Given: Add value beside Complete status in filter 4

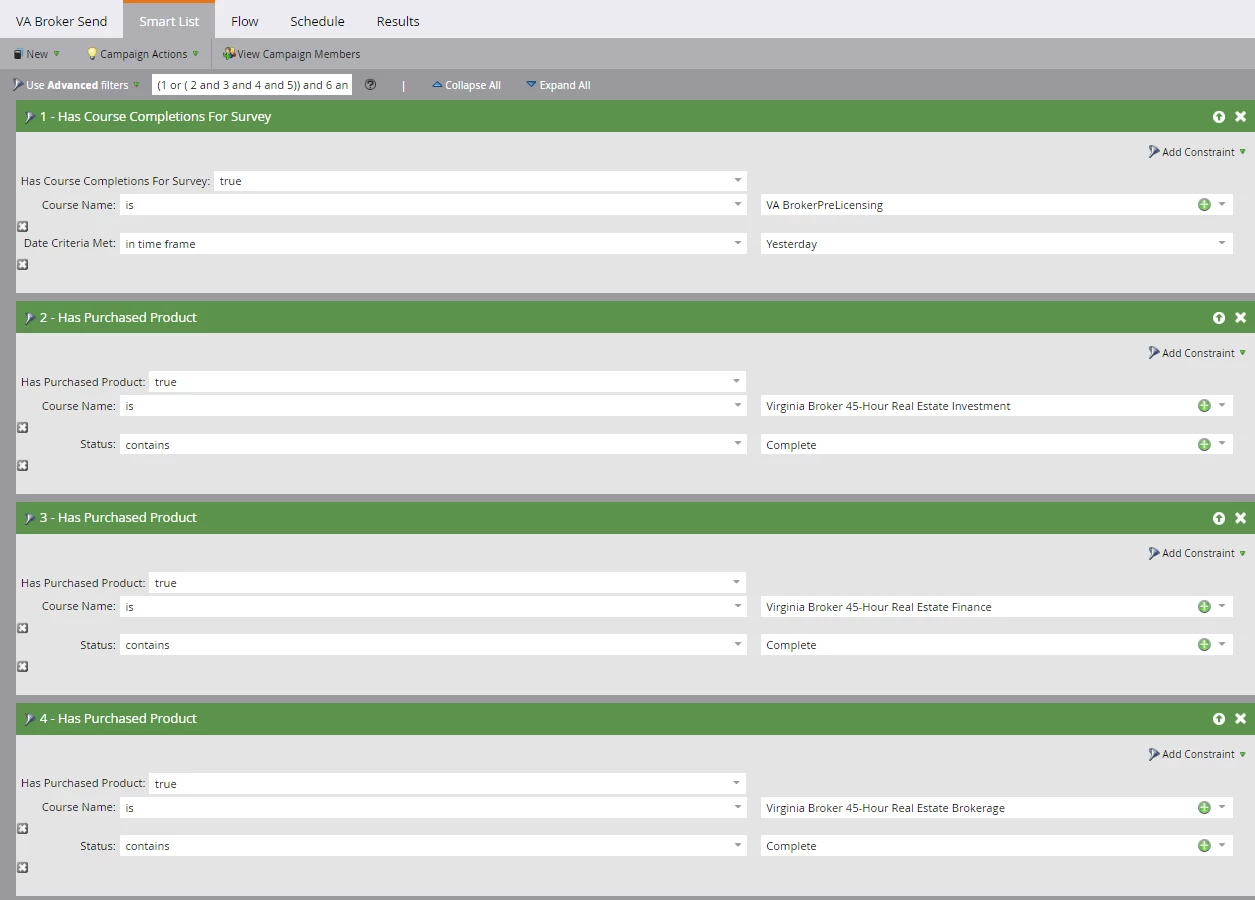Looking at the screenshot, I should pyautogui.click(x=1204, y=846).
